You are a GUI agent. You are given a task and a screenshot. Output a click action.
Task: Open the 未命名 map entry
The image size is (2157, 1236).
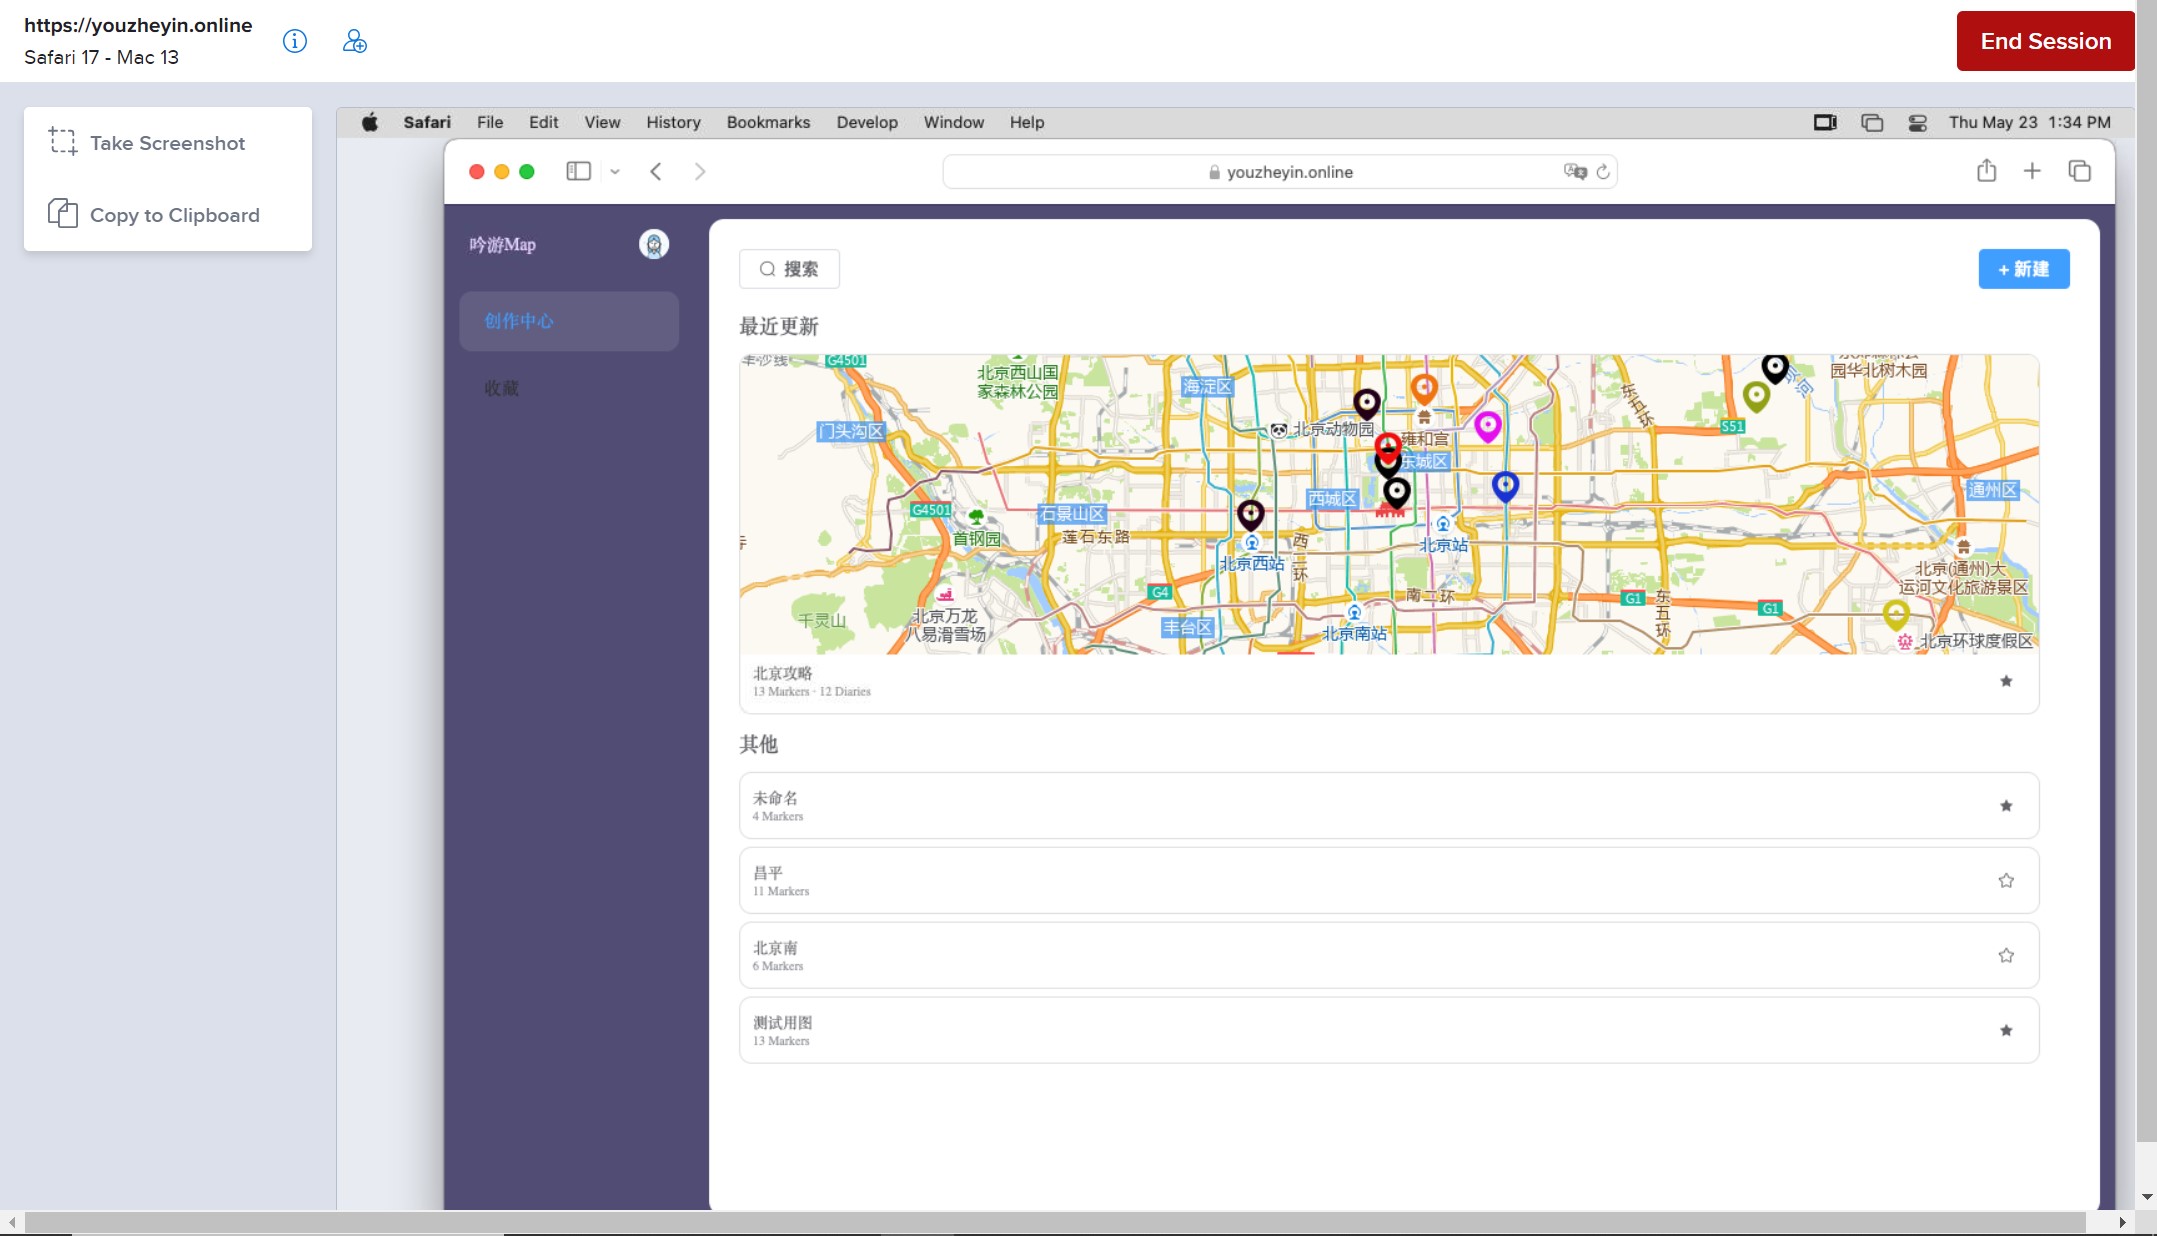click(1389, 806)
